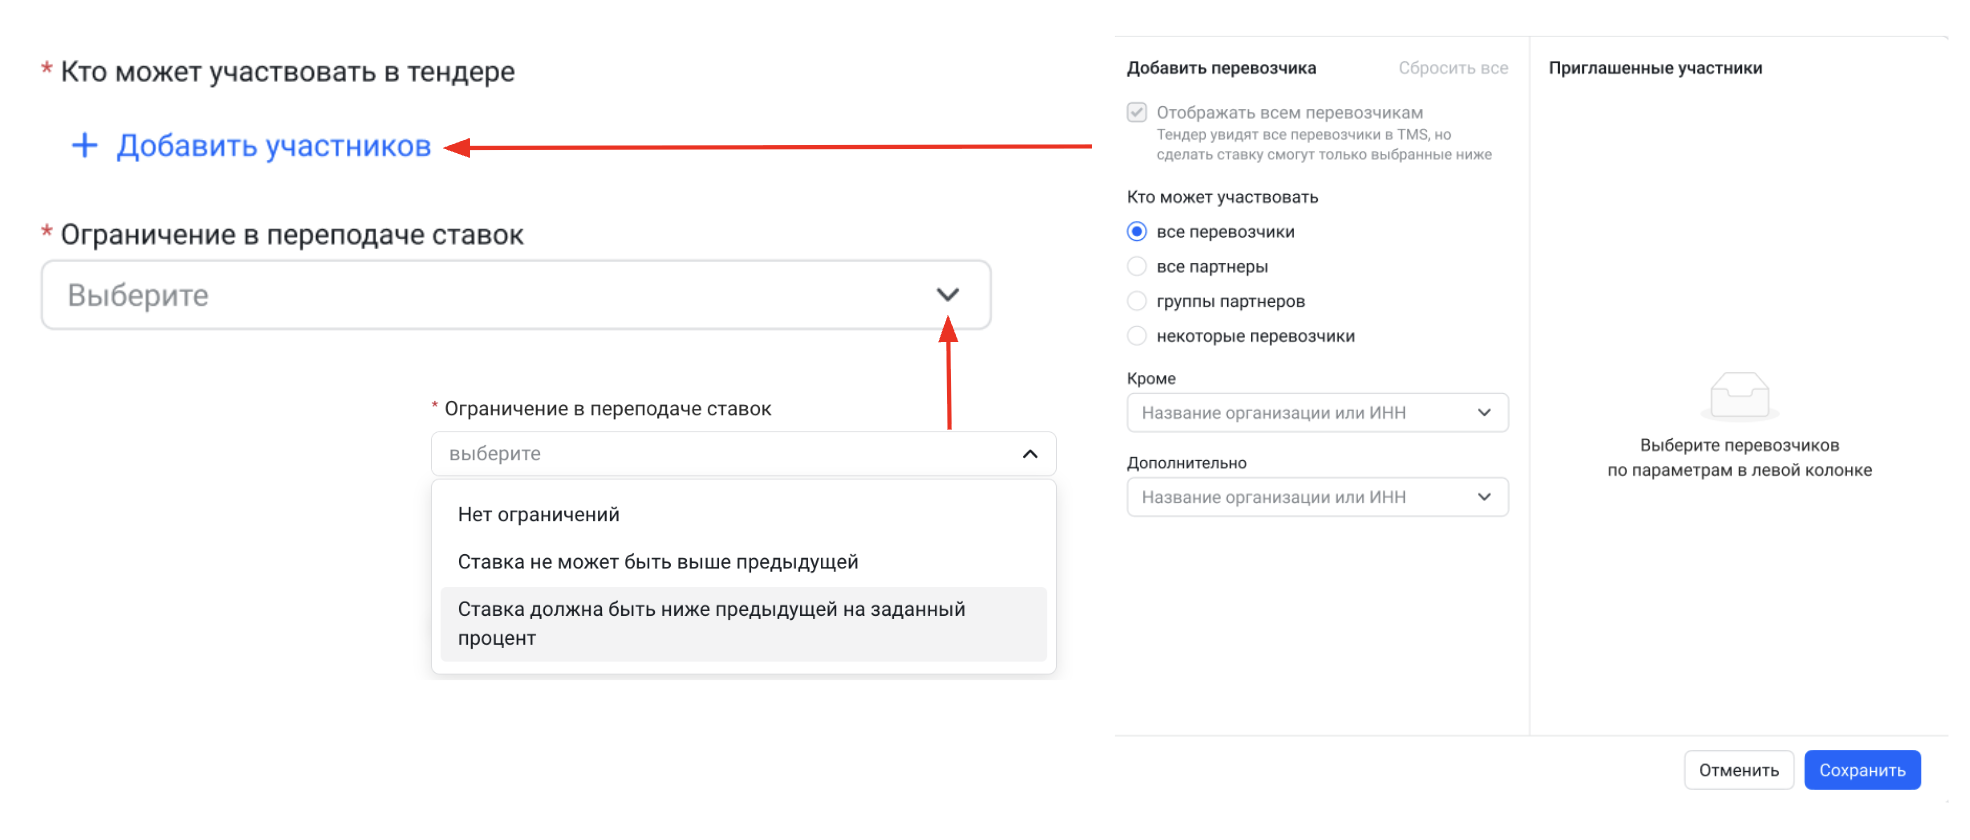Viewport: 1970px width, 840px height.
Task: Click chevron-down arrow in large Выберите dropdown
Action: 947,295
